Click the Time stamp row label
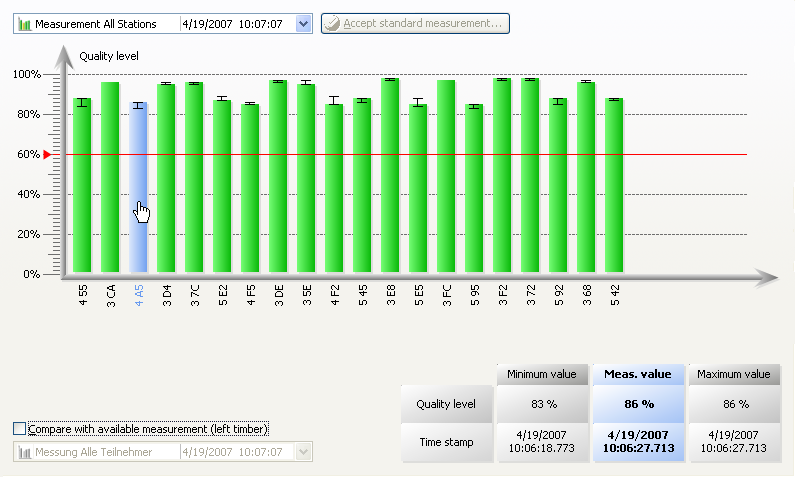The height and width of the screenshot is (477, 795). click(448, 442)
